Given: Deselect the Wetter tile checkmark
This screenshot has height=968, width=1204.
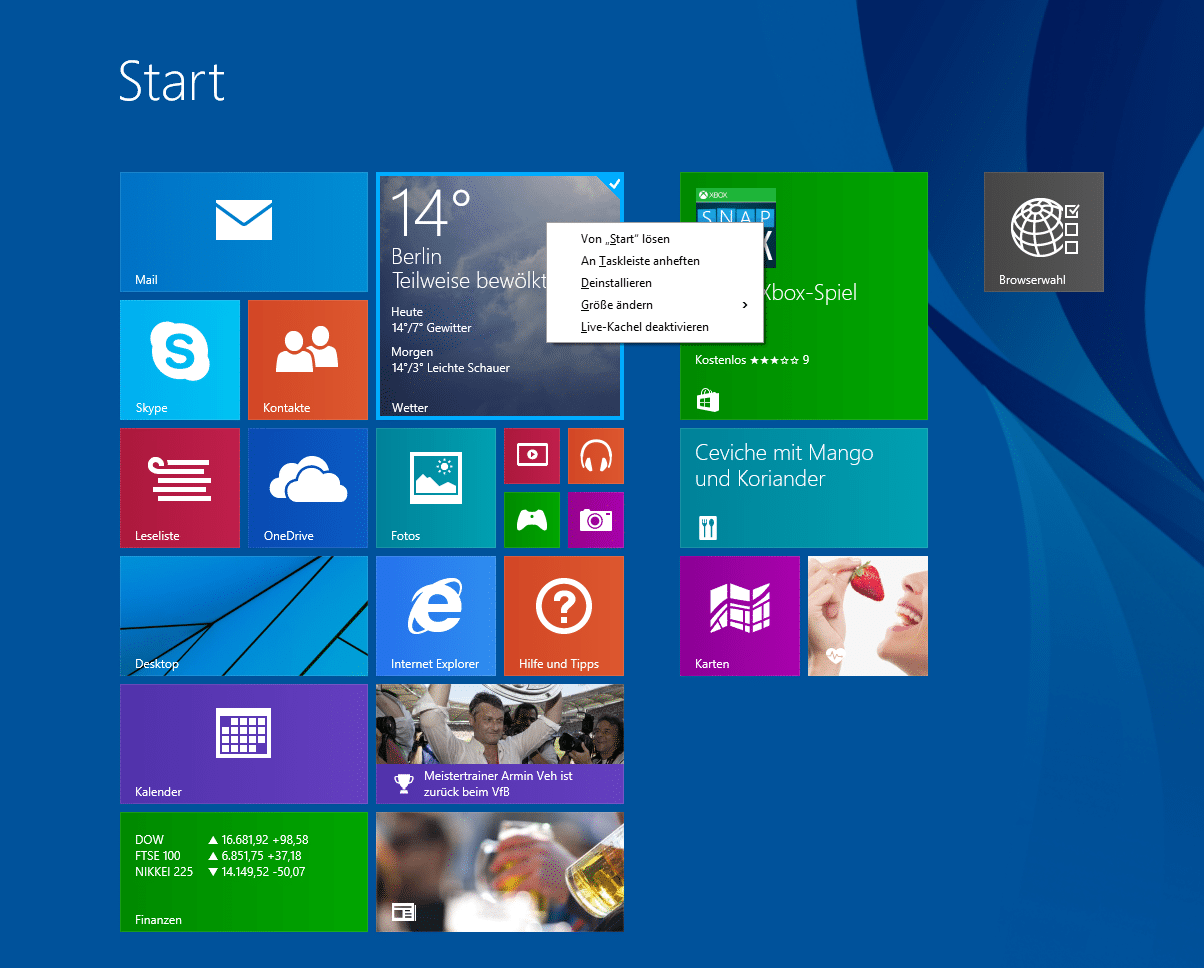Looking at the screenshot, I should tap(614, 184).
